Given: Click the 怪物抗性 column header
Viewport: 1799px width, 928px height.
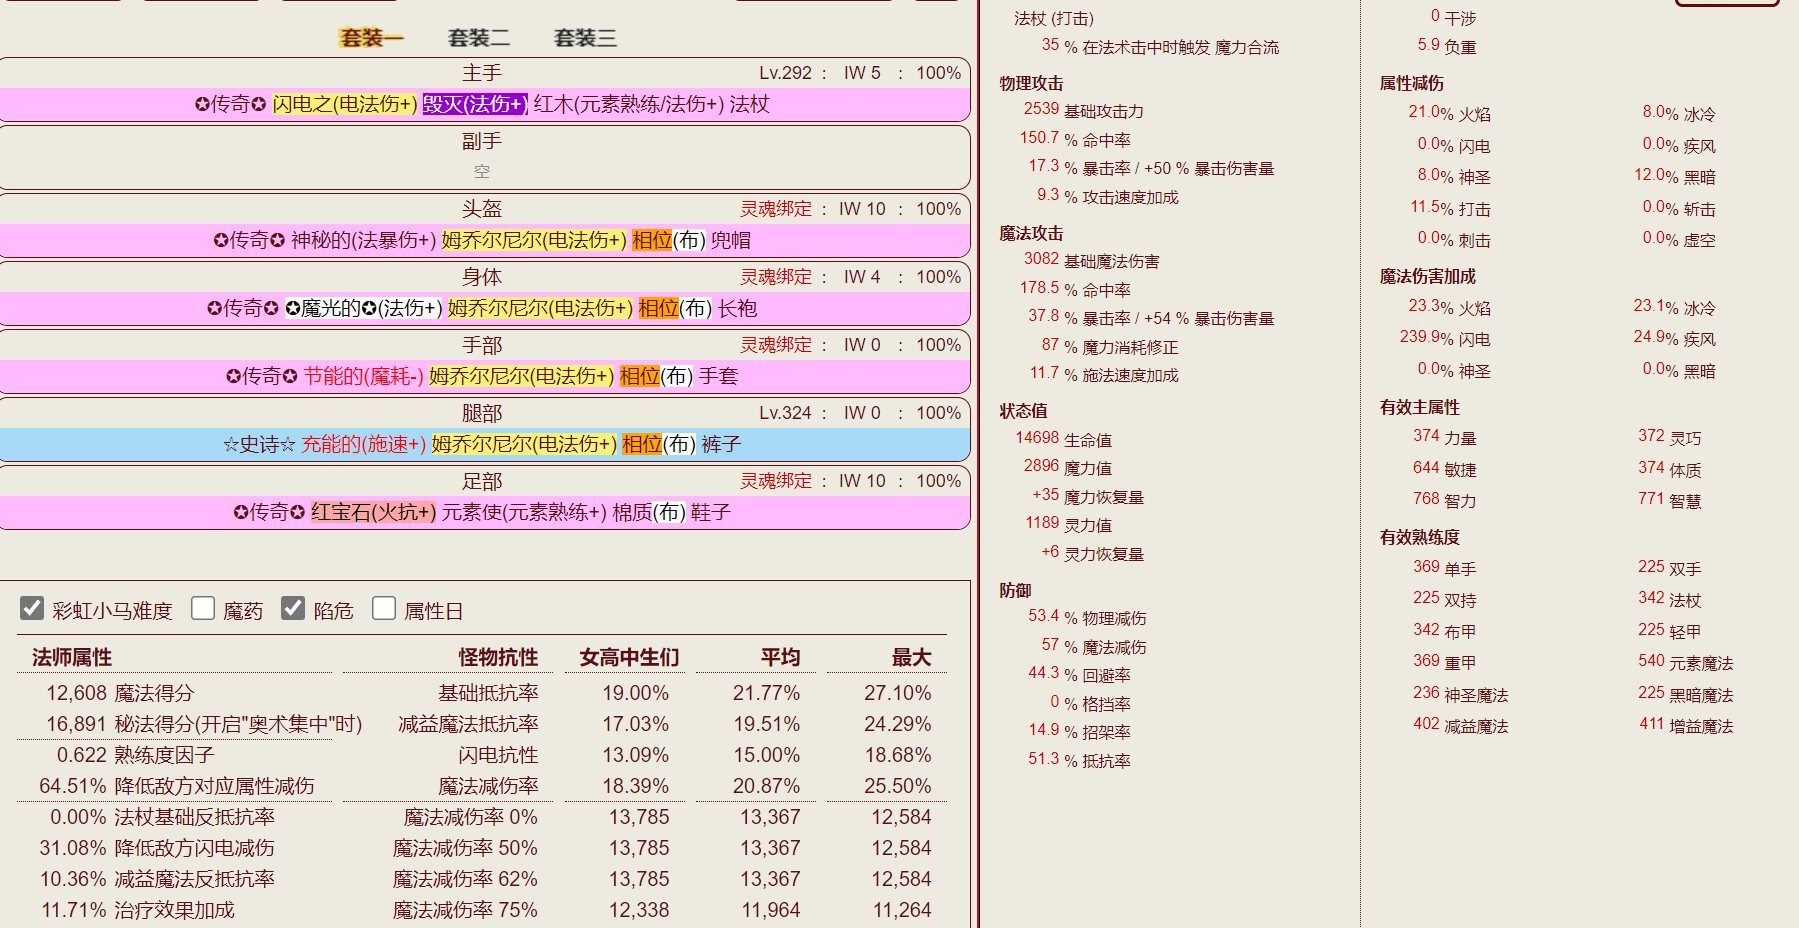Looking at the screenshot, I should [498, 657].
